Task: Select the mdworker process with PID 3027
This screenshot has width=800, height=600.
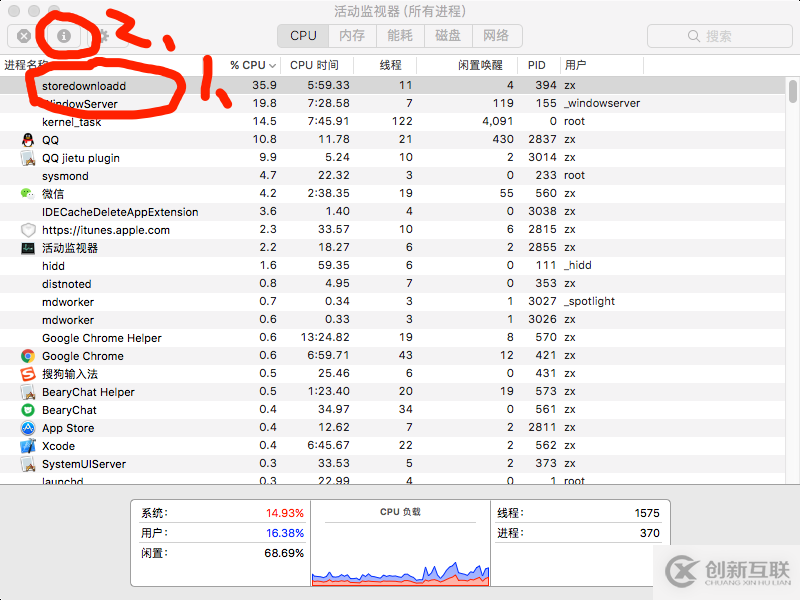Action: 392,302
